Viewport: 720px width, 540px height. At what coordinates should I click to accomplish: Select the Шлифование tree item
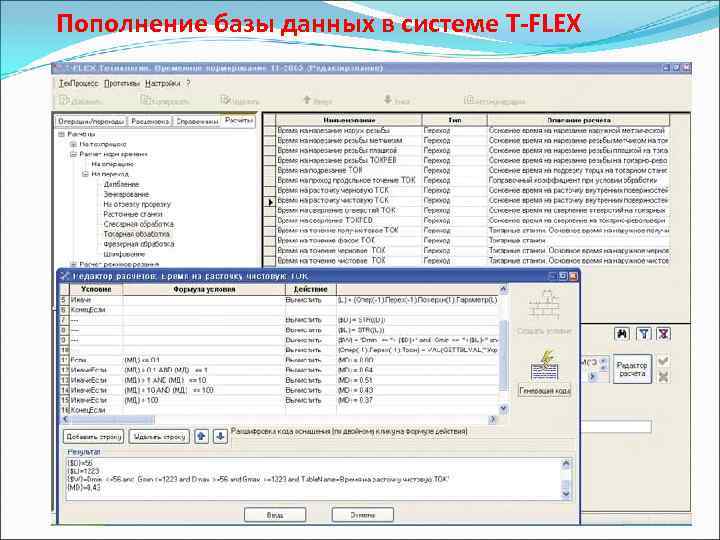point(124,254)
